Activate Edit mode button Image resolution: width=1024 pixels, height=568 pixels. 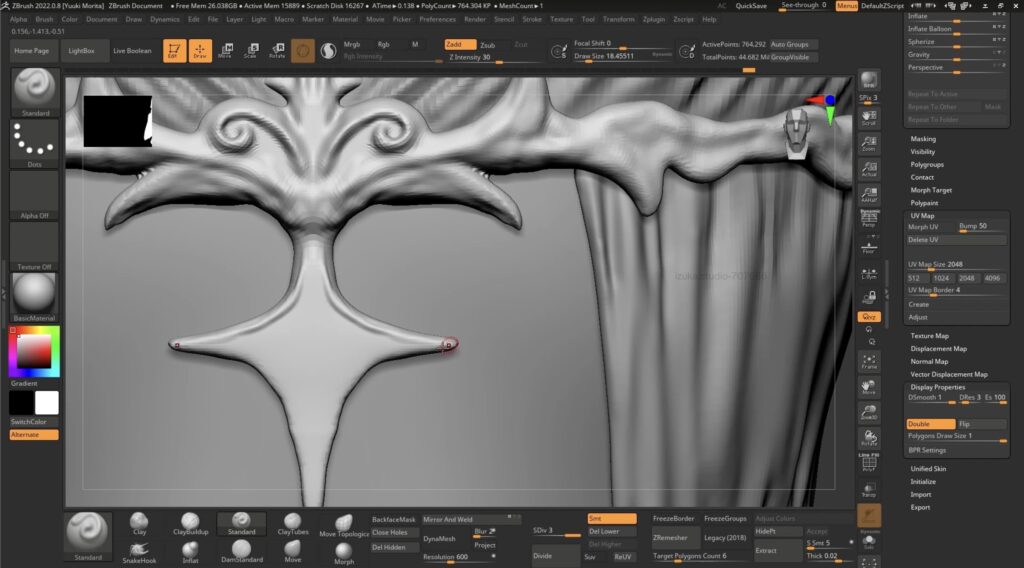coord(175,50)
